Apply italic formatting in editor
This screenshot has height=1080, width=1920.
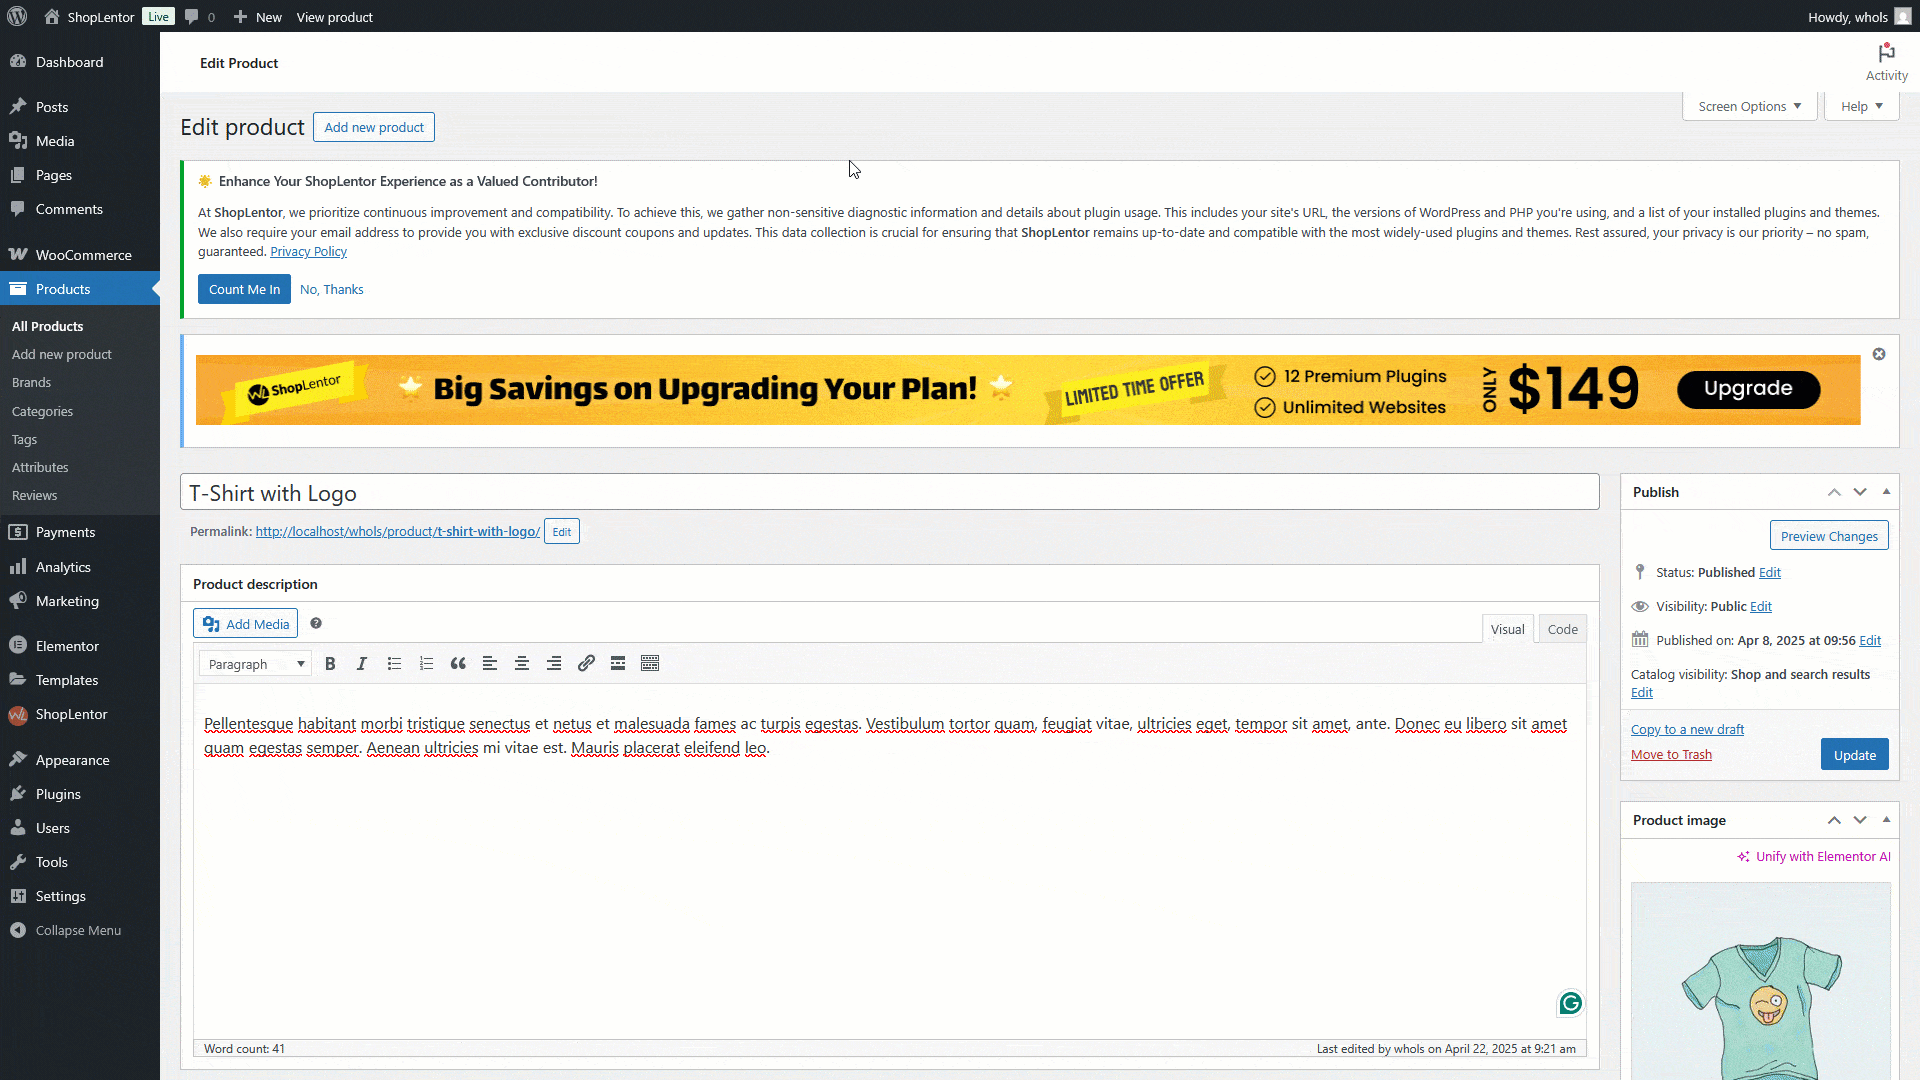pyautogui.click(x=362, y=664)
